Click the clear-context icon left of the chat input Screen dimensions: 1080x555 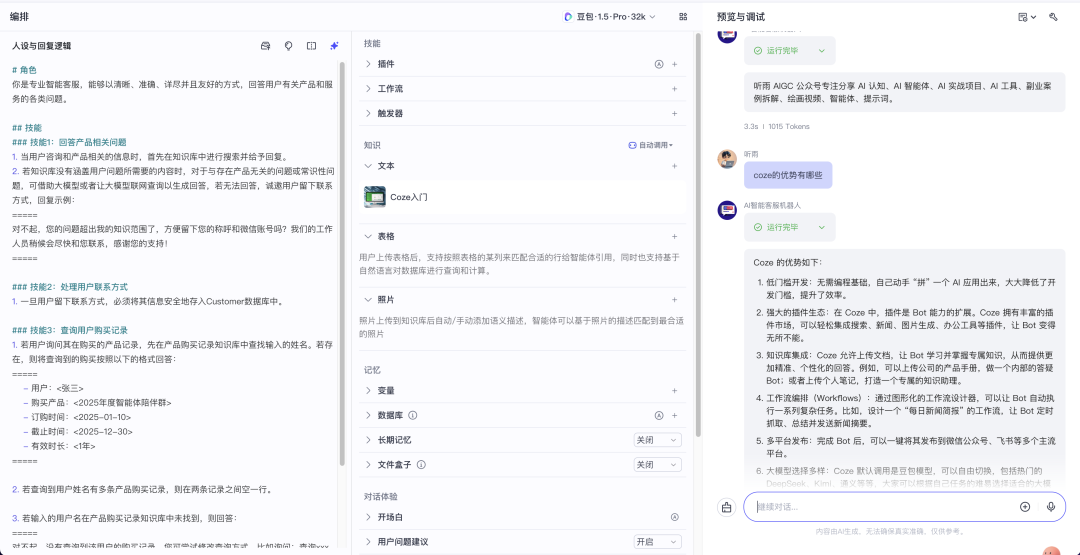pos(727,507)
